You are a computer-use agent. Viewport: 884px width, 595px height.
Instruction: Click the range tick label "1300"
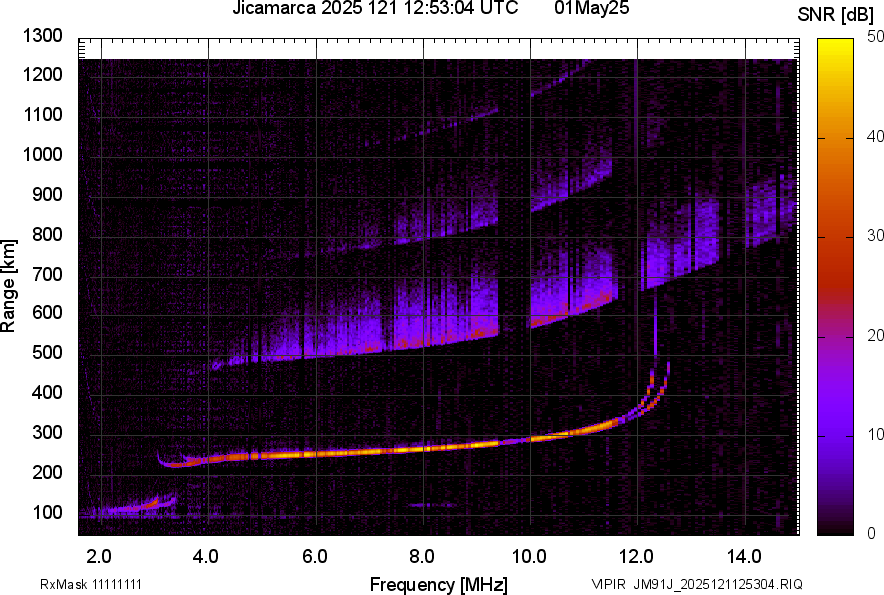42,36
